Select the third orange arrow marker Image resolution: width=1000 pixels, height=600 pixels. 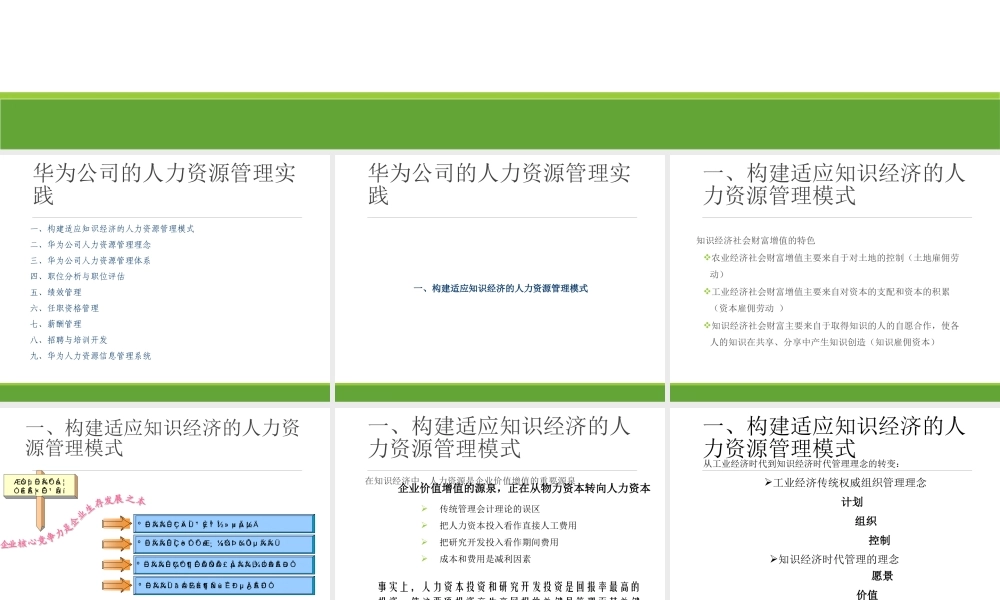pos(116,564)
